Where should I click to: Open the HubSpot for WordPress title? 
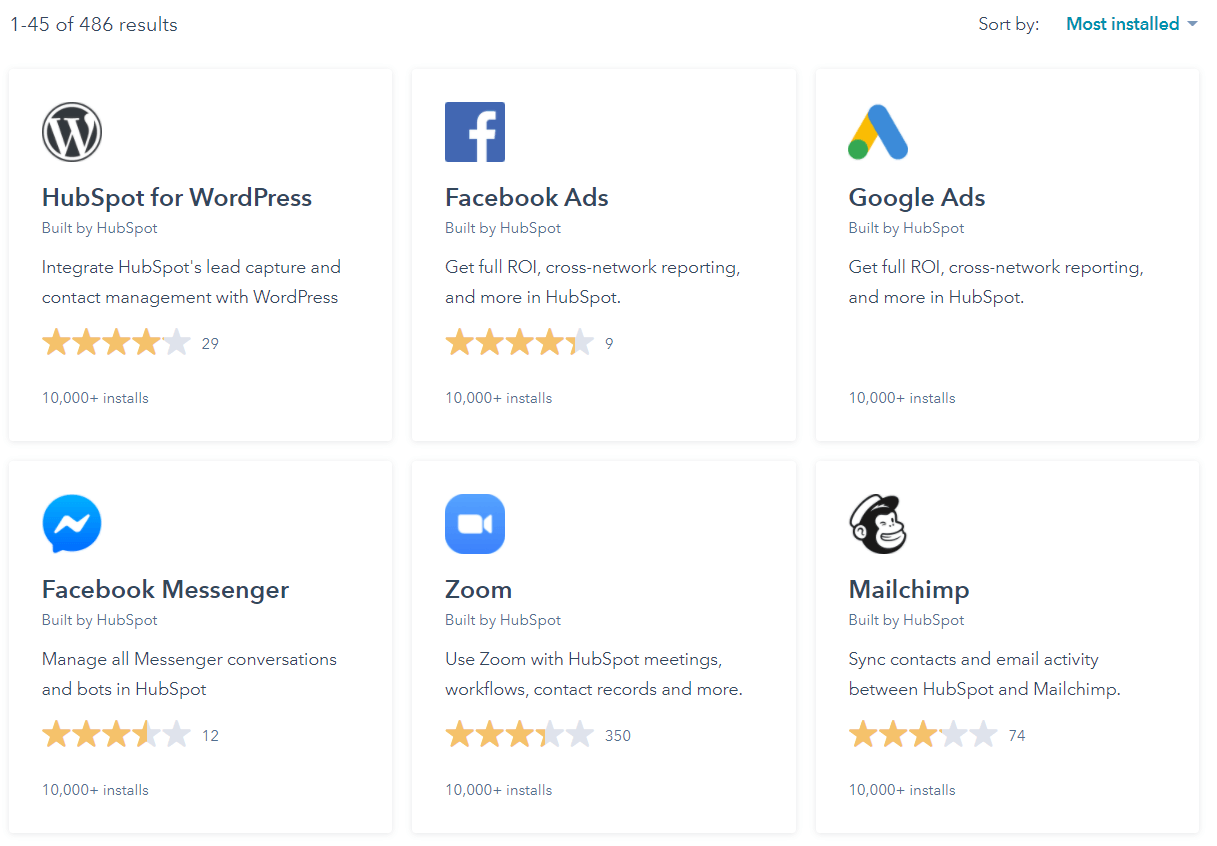pyautogui.click(x=177, y=198)
